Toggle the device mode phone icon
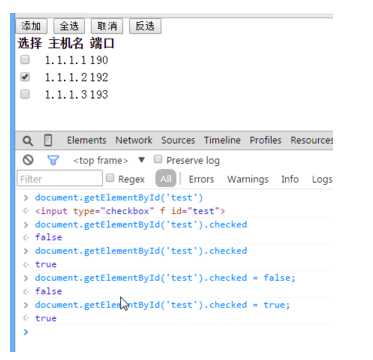Image resolution: width=373 pixels, height=360 pixels. [48, 140]
